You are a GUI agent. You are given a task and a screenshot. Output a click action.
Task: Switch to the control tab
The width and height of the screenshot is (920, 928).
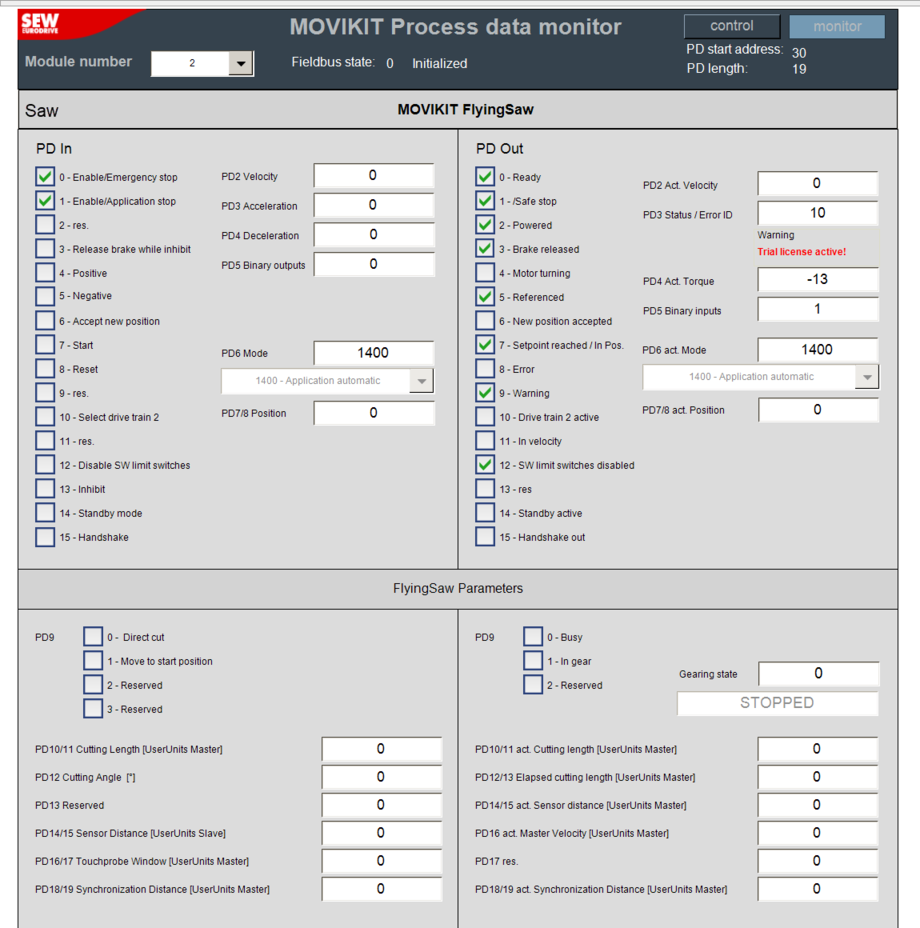coord(732,26)
